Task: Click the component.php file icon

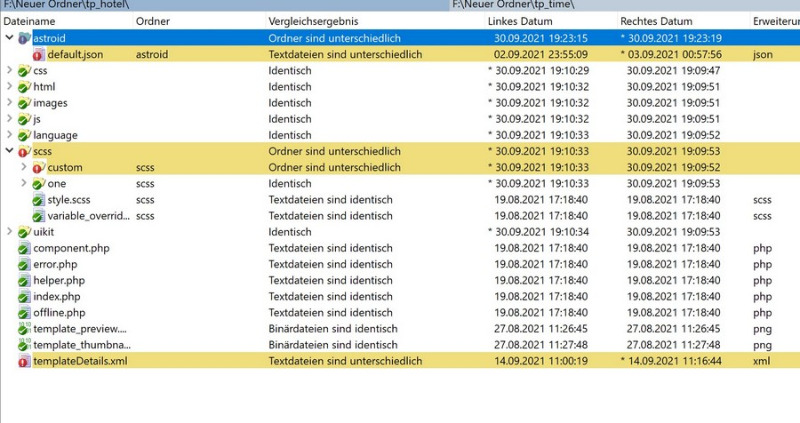Action: point(24,248)
